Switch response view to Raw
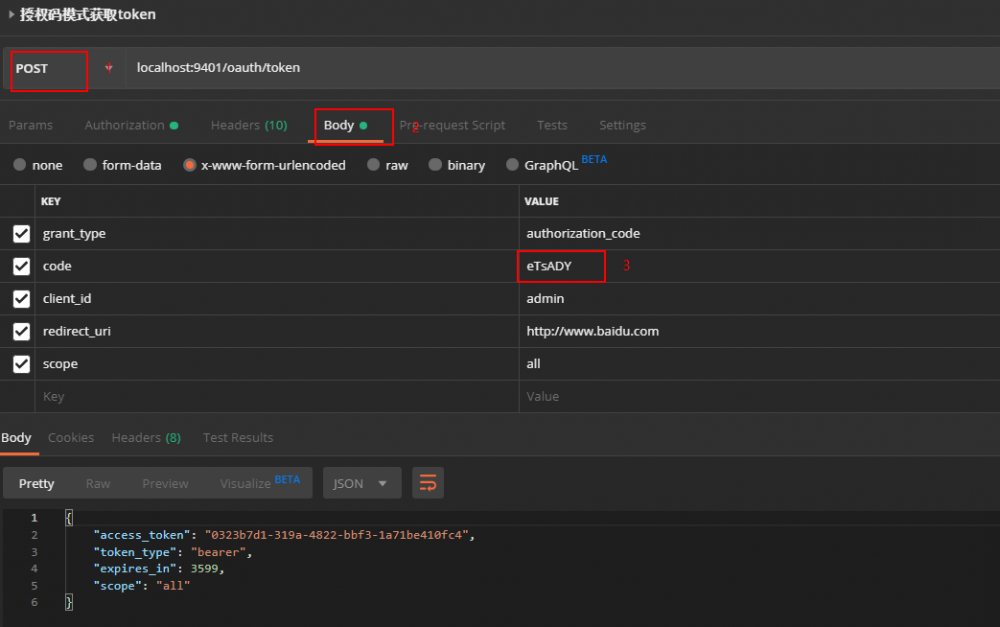The height and width of the screenshot is (627, 1000). [97, 483]
